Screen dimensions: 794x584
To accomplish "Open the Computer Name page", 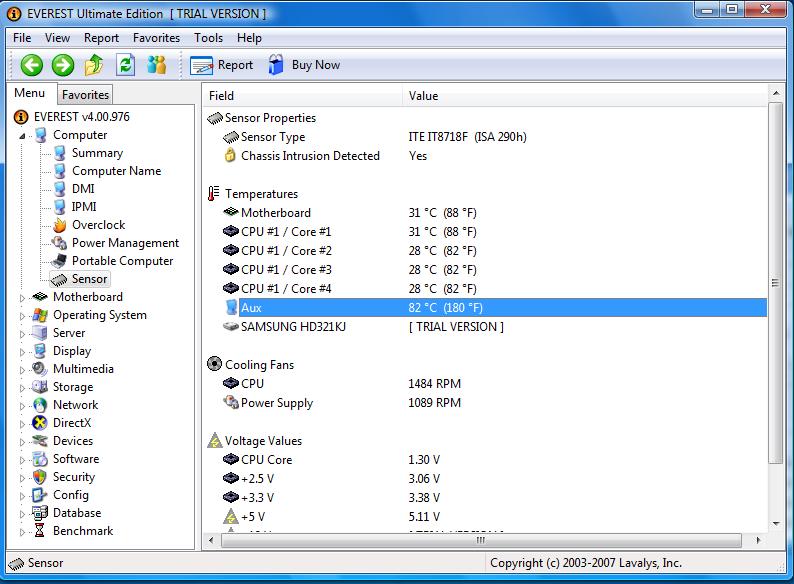I will tap(116, 171).
